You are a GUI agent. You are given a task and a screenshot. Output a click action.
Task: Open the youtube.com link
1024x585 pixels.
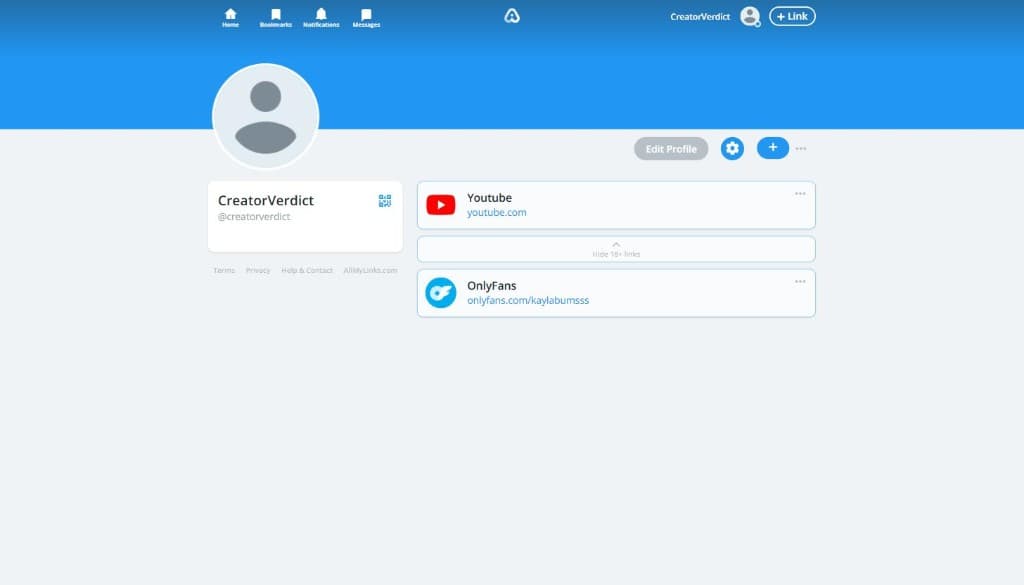[x=496, y=212]
